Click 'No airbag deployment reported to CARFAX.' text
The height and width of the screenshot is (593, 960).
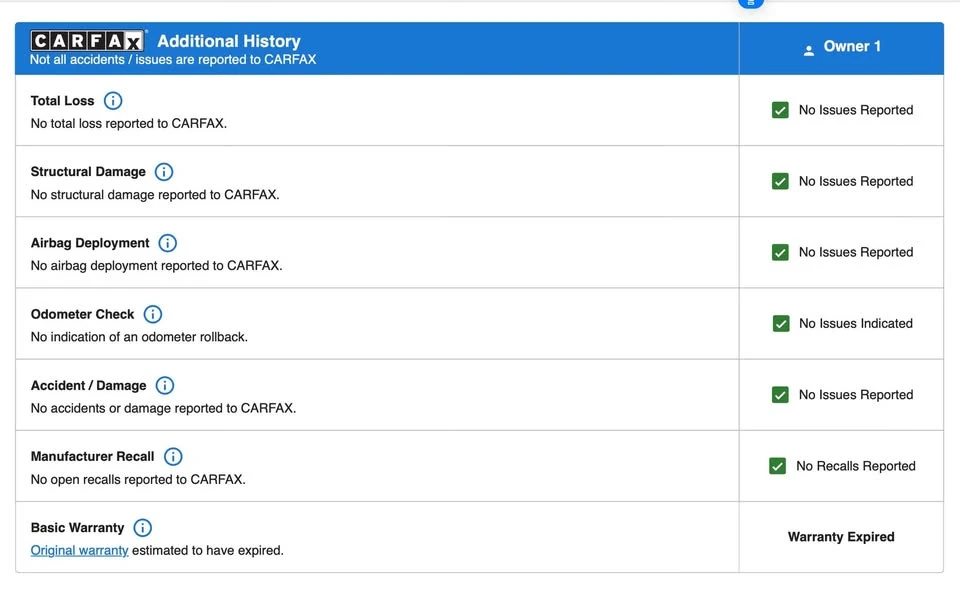[157, 266]
